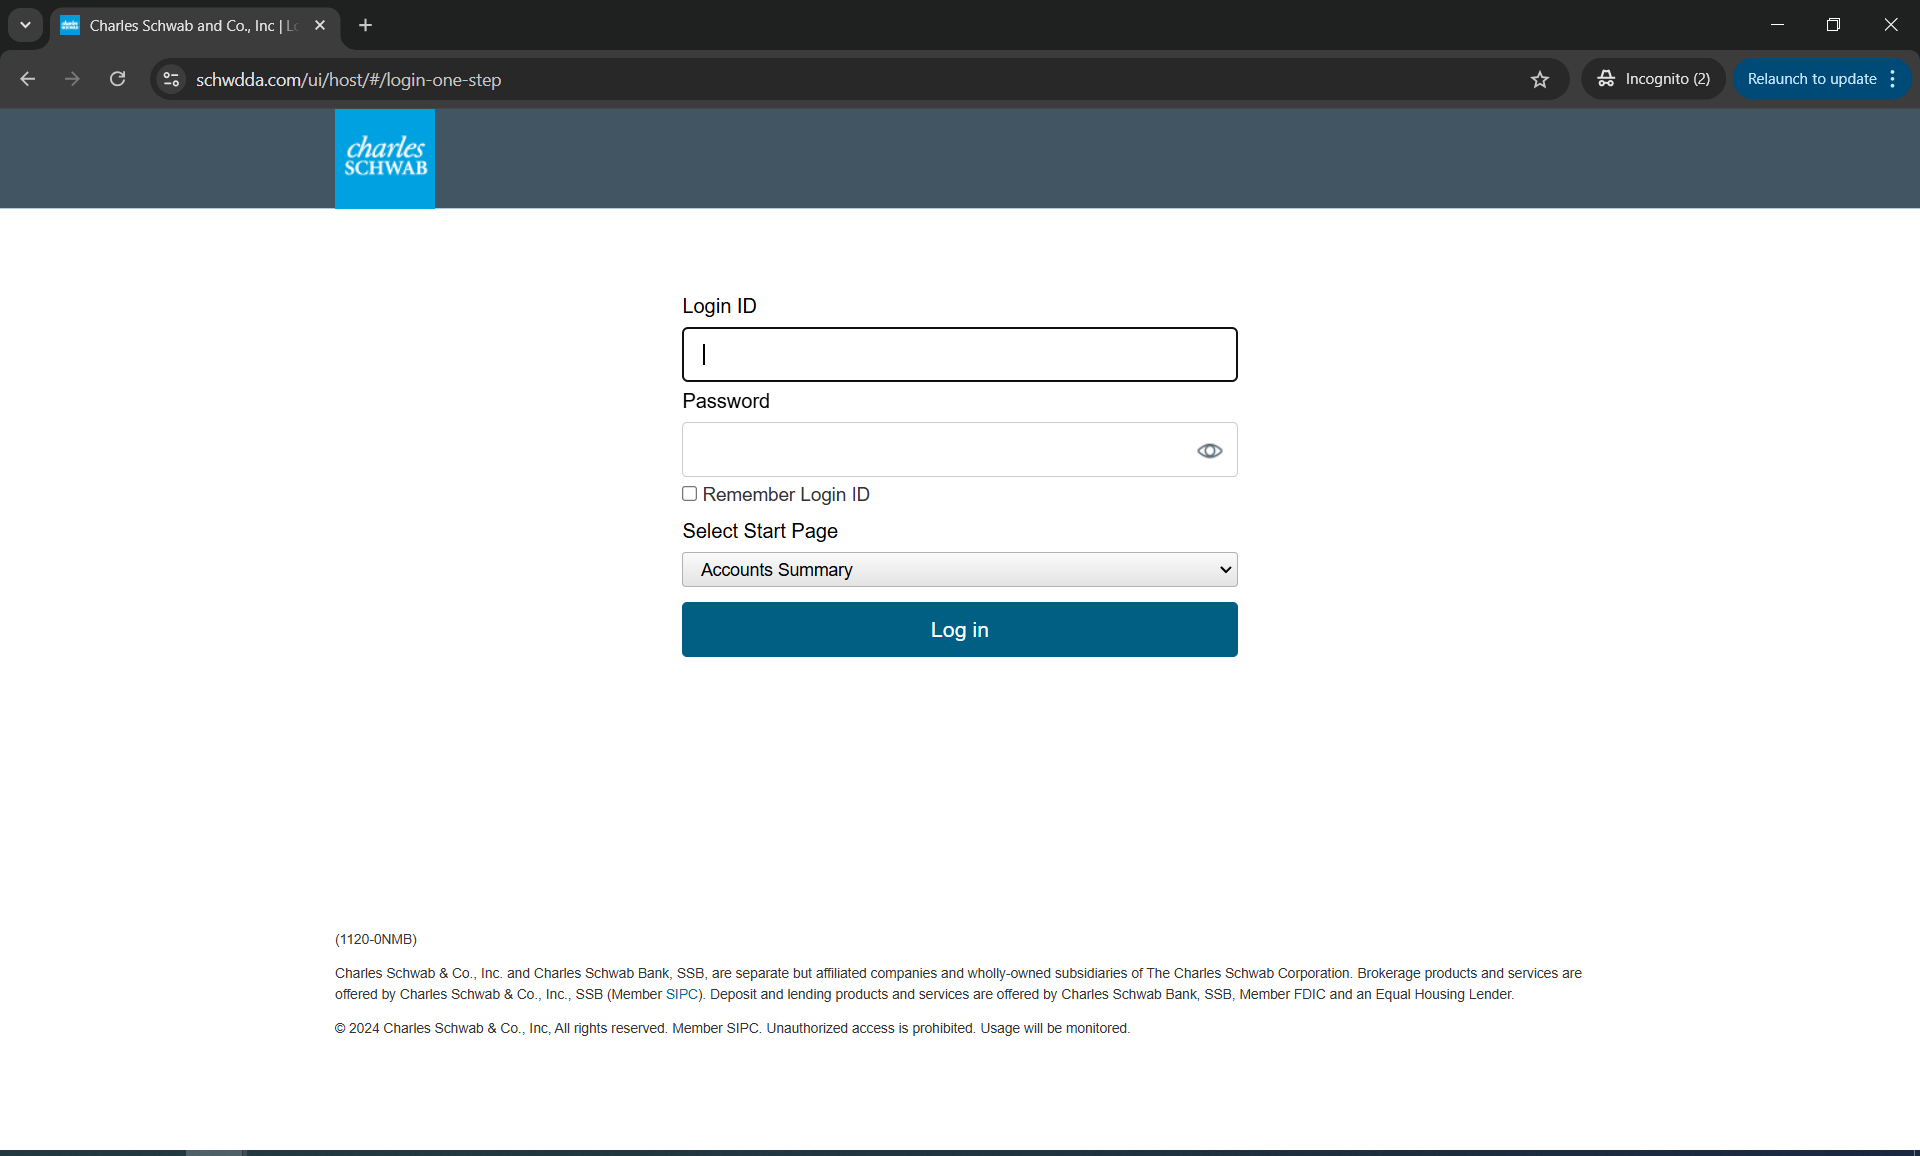
Task: Expand the Select Start Page dropdown
Action: pyautogui.click(x=960, y=570)
